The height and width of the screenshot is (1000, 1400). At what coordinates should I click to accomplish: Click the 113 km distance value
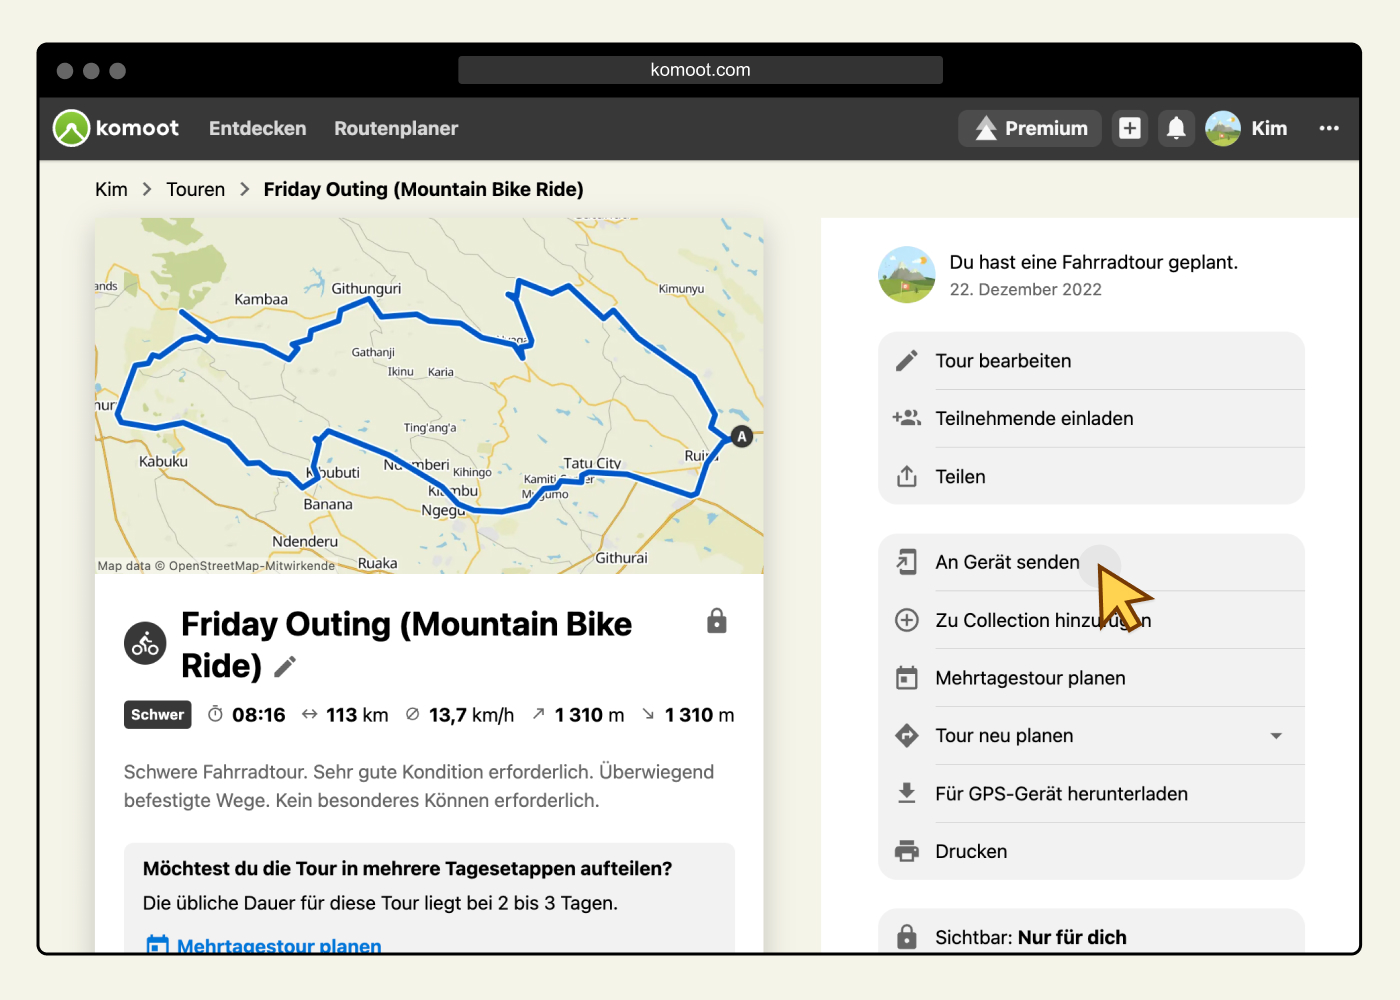[357, 715]
